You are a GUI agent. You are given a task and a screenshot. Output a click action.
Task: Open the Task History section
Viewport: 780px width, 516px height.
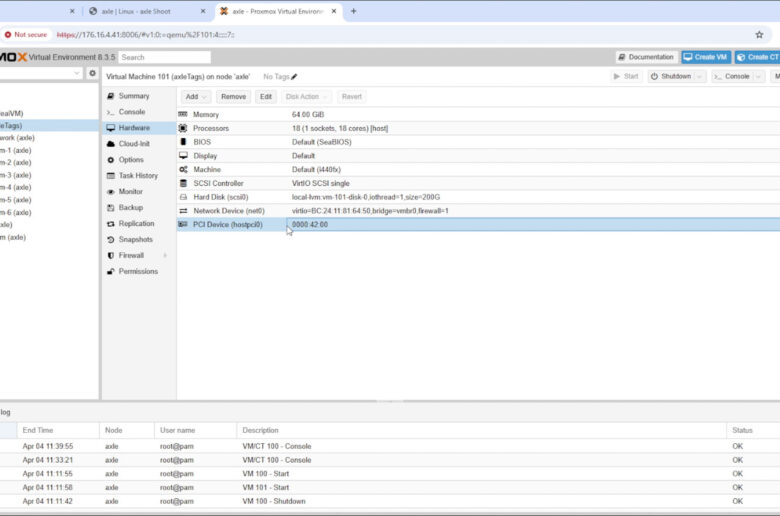139,176
